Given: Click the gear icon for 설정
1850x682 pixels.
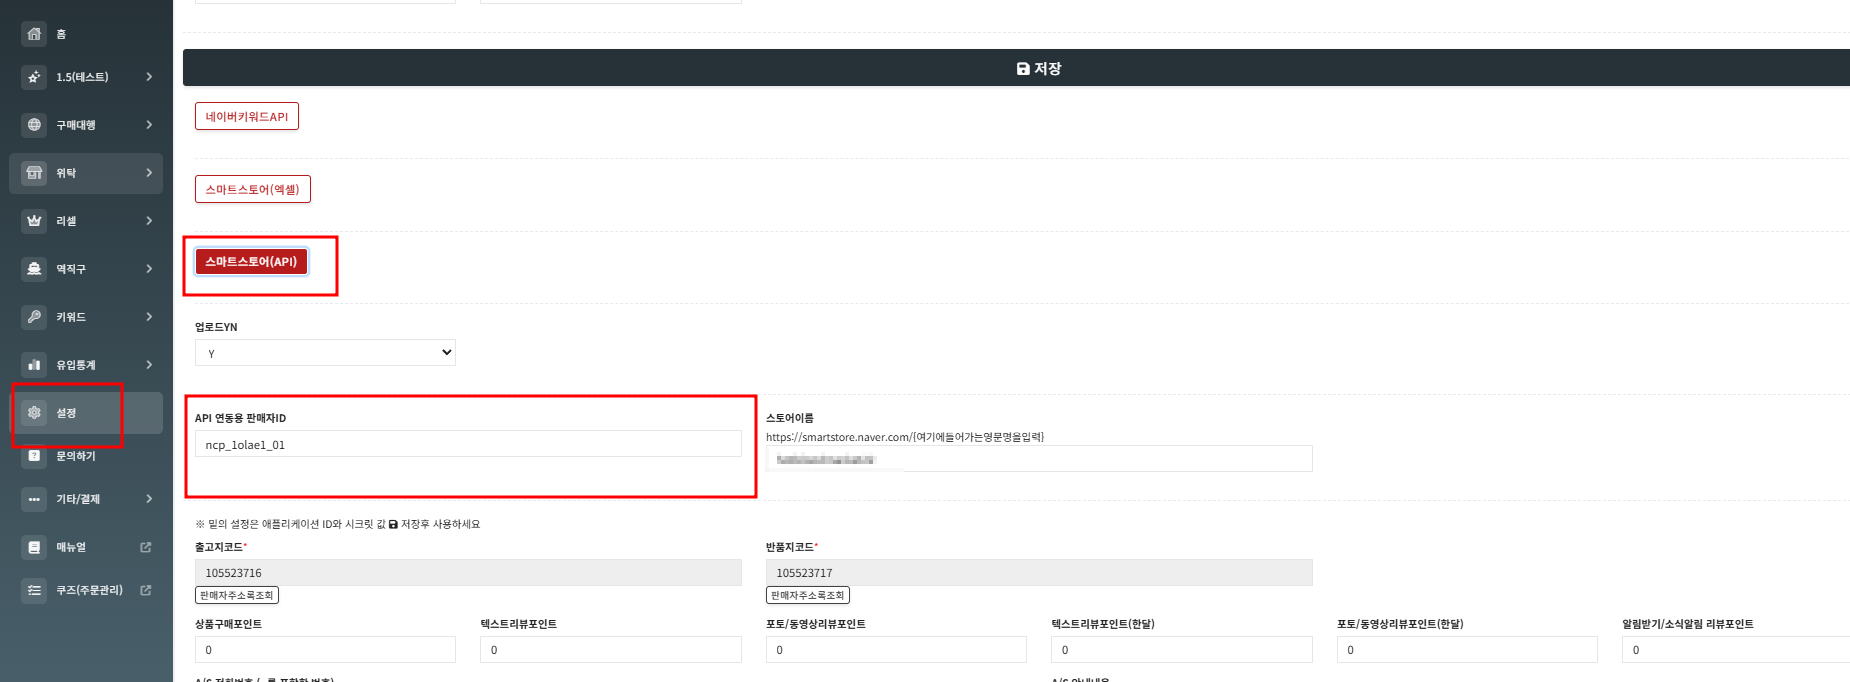Looking at the screenshot, I should [x=34, y=413].
